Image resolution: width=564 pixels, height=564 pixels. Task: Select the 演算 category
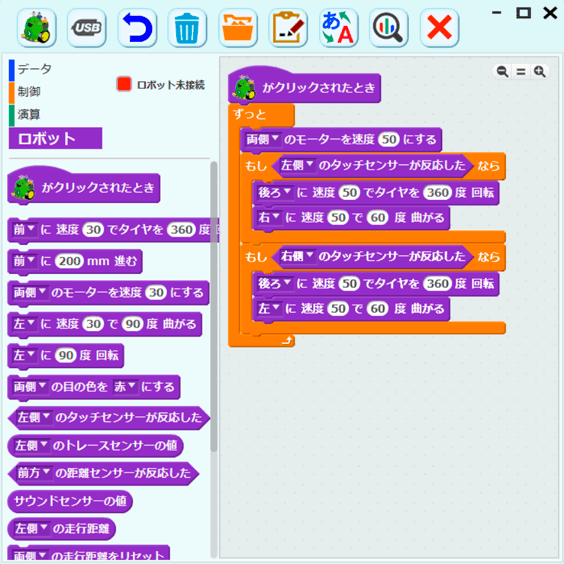29,114
